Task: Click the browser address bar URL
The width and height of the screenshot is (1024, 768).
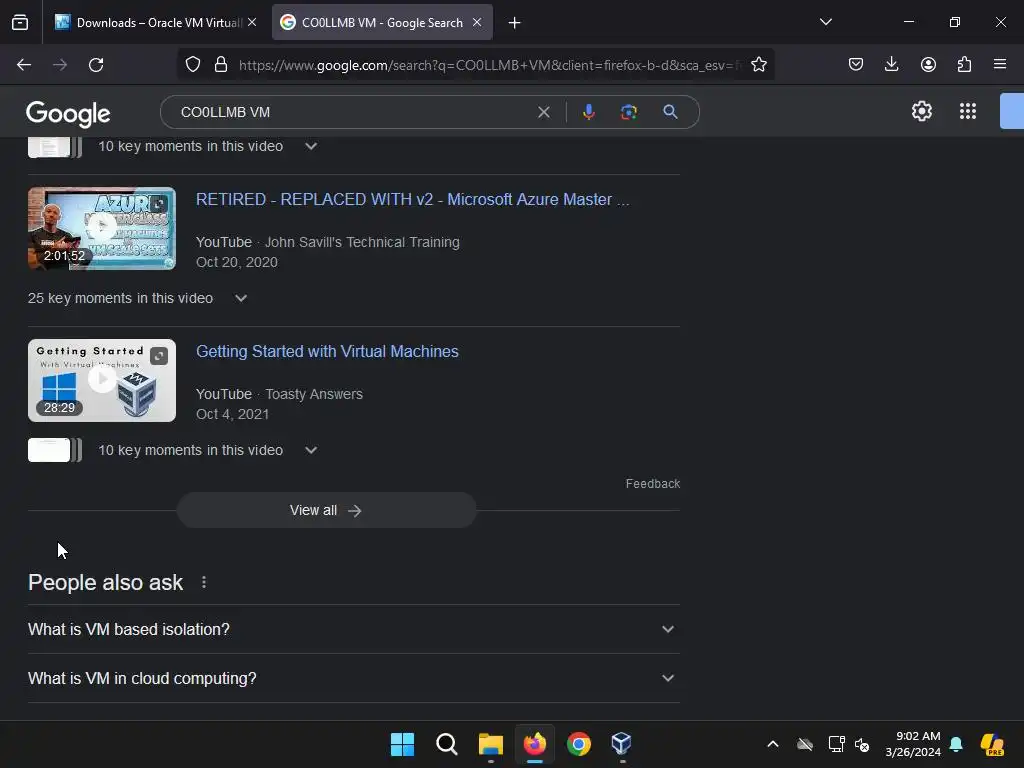Action: 490,65
